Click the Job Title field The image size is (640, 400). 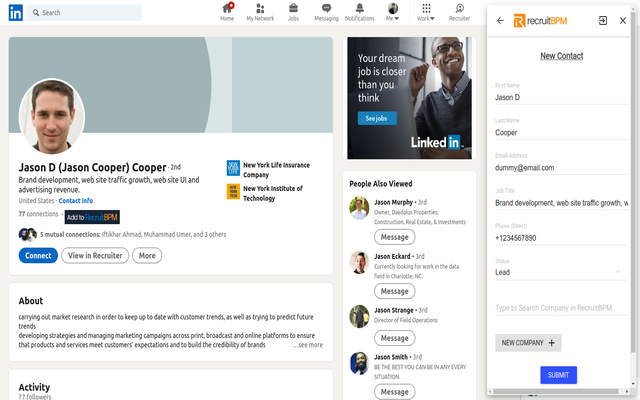(561, 203)
